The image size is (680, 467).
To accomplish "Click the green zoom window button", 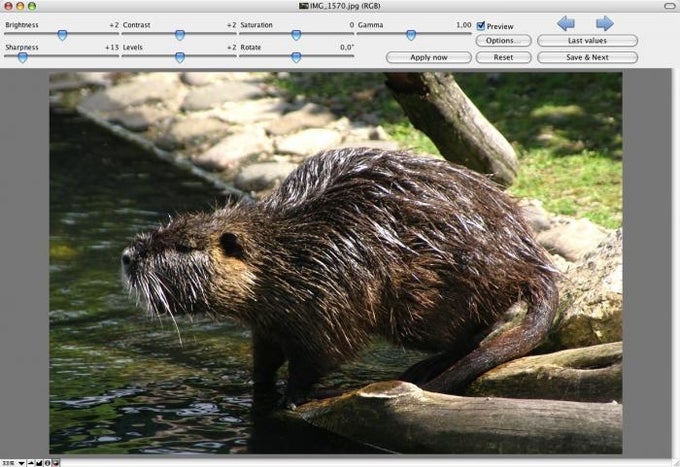I will tap(32, 6).
